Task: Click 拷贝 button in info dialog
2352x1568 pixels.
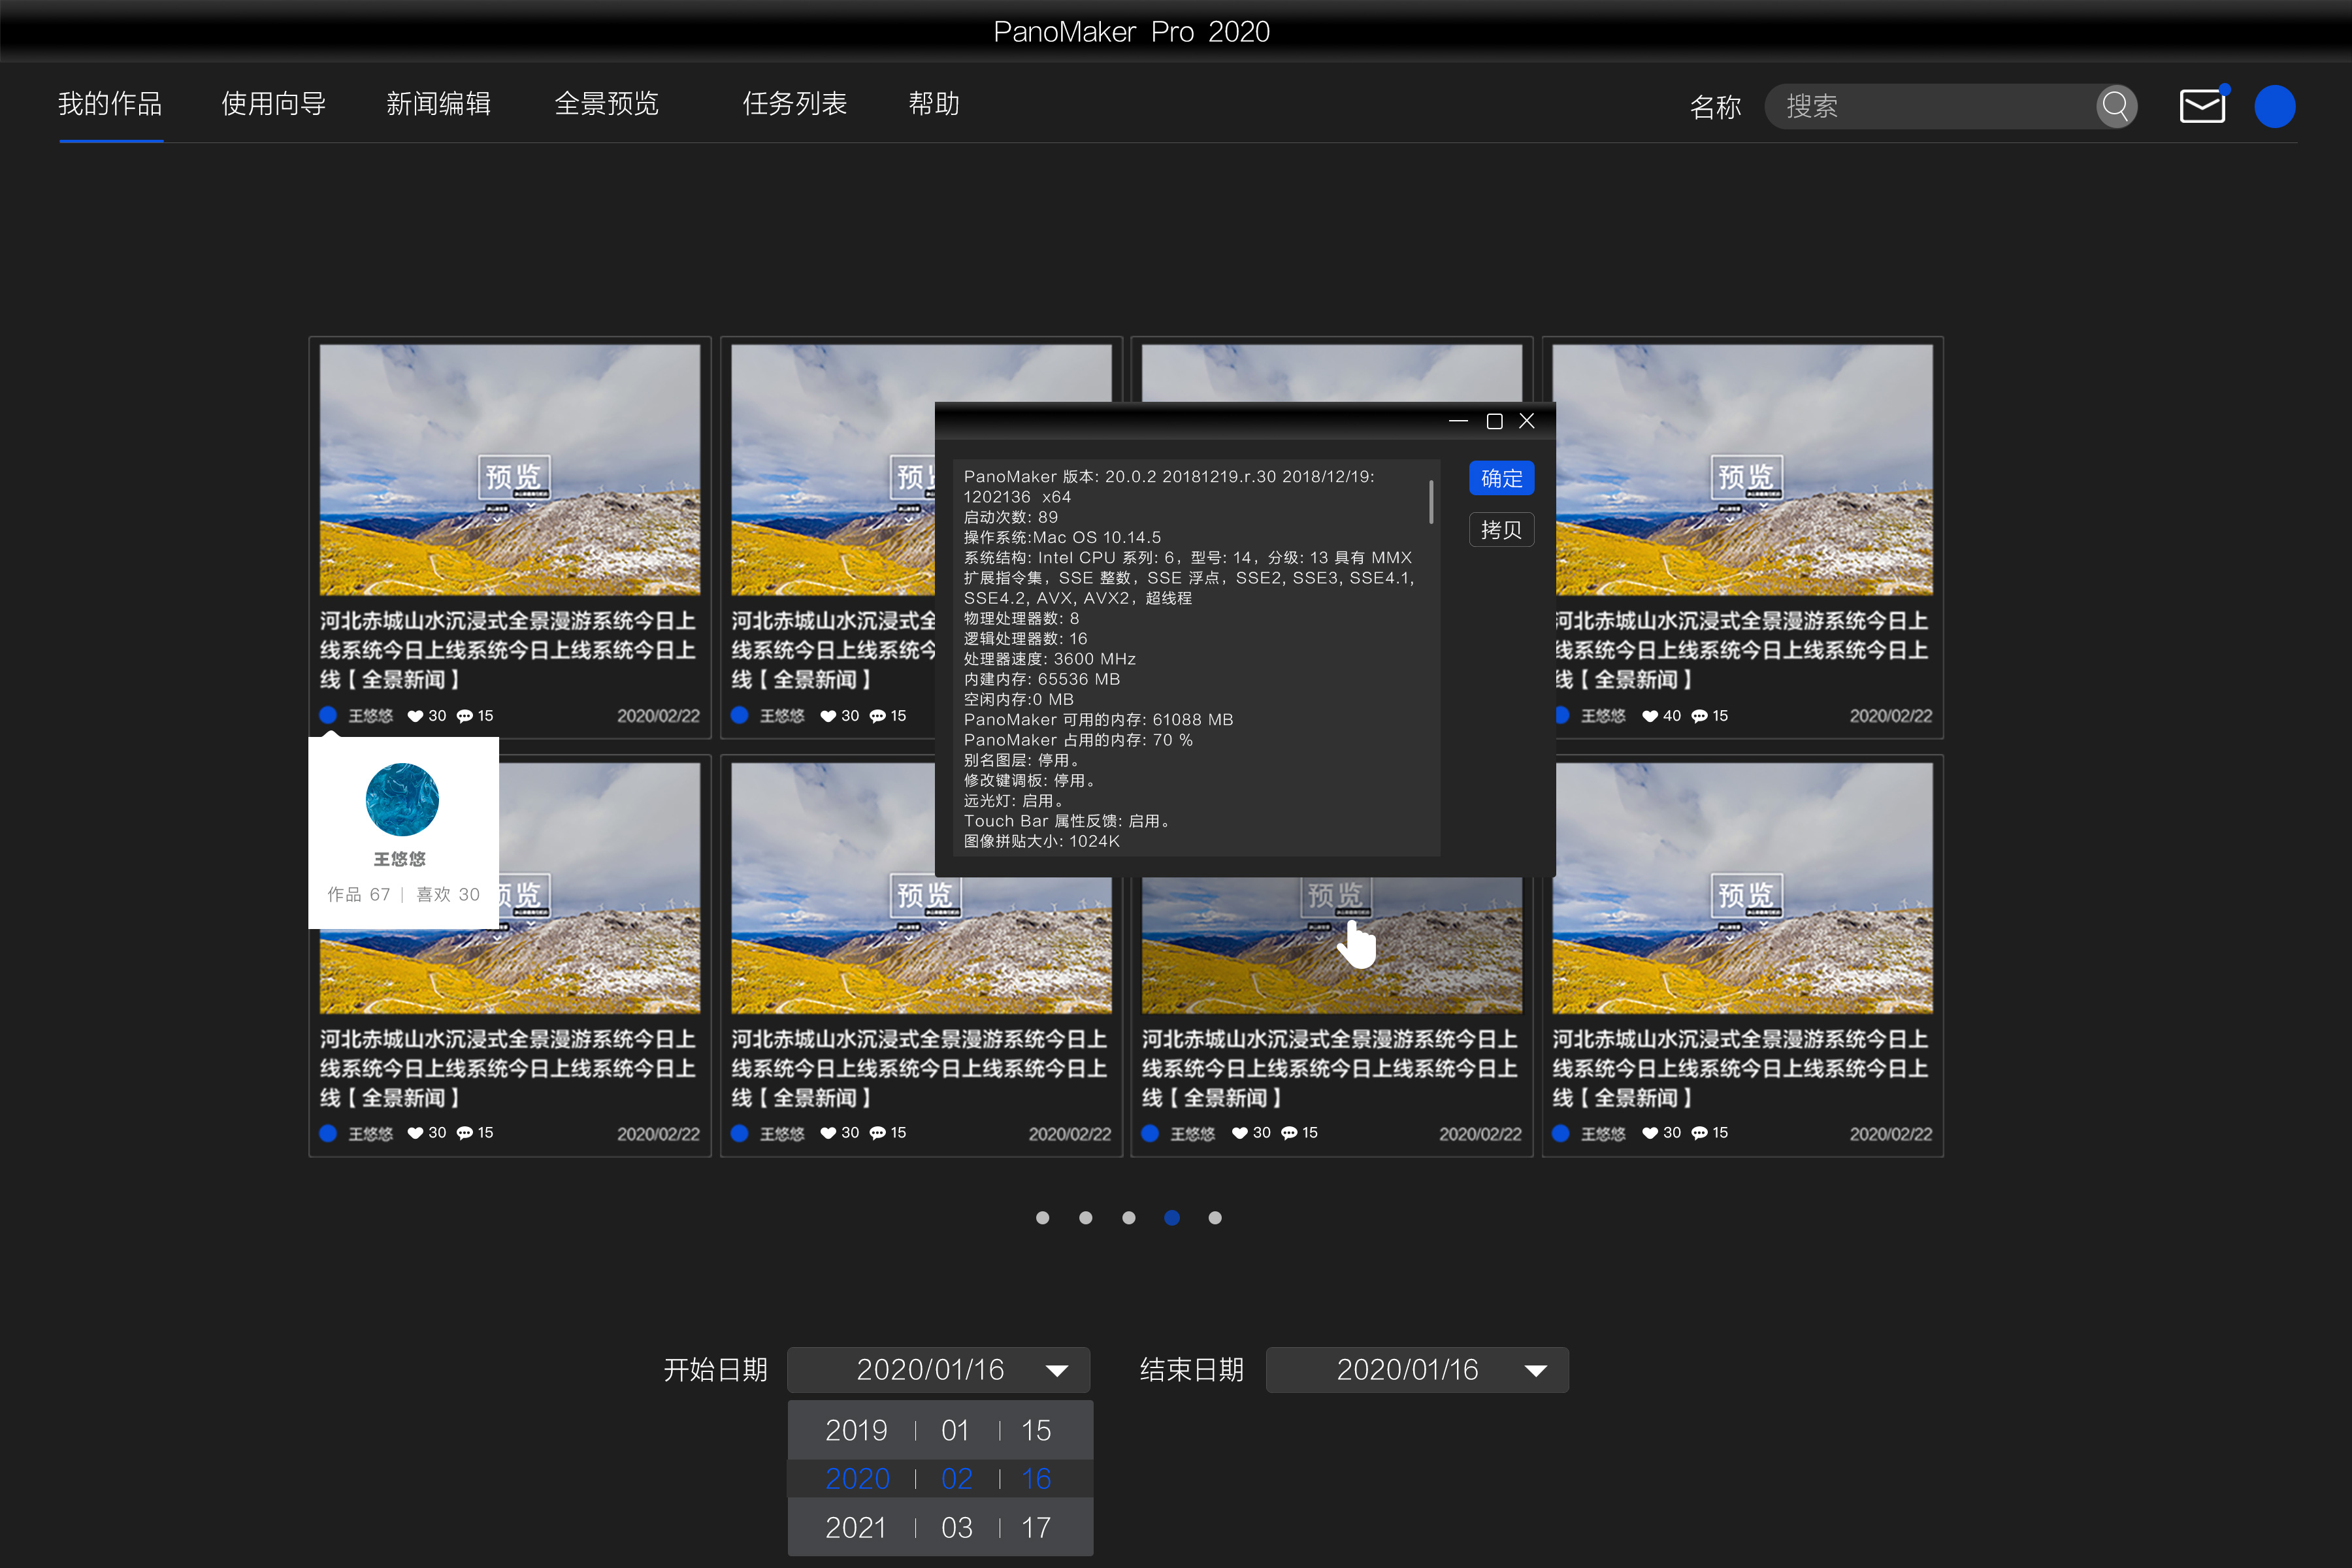Action: (1501, 529)
